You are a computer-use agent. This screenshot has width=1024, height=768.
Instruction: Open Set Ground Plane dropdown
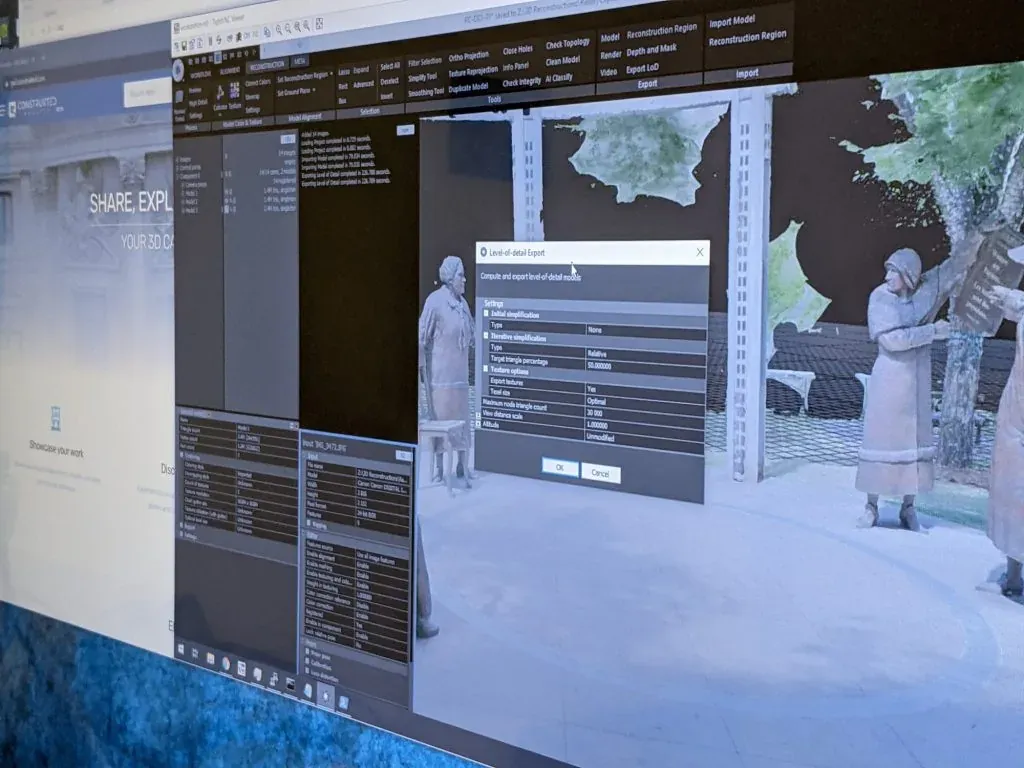[x=296, y=91]
